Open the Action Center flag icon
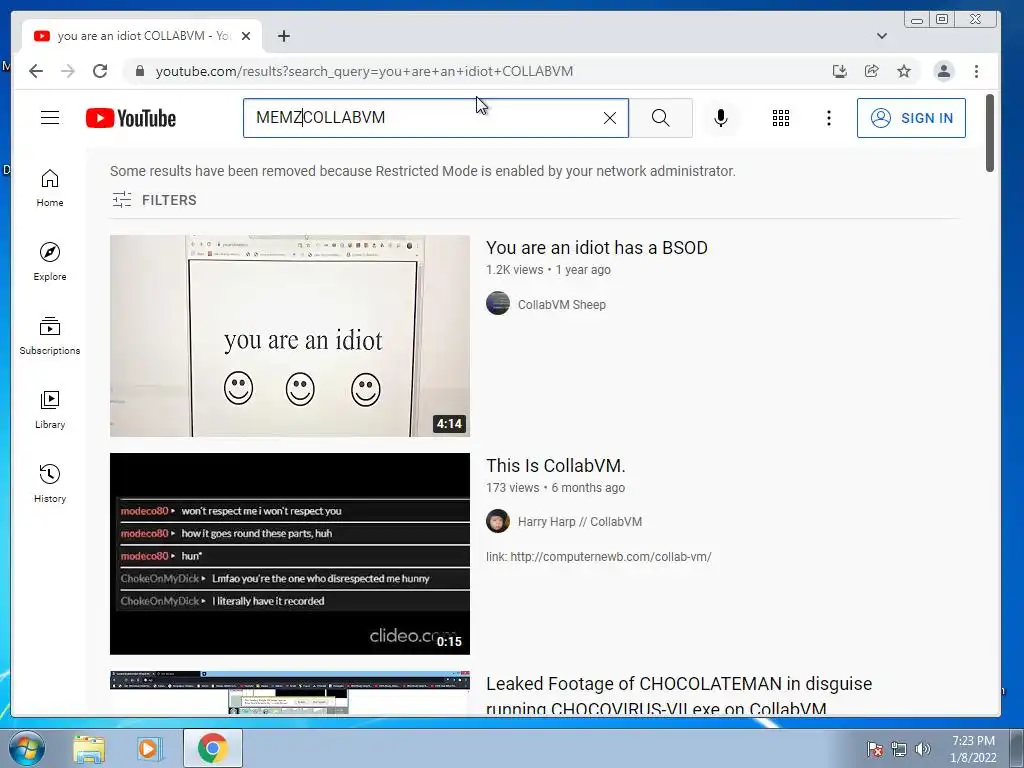 click(875, 749)
